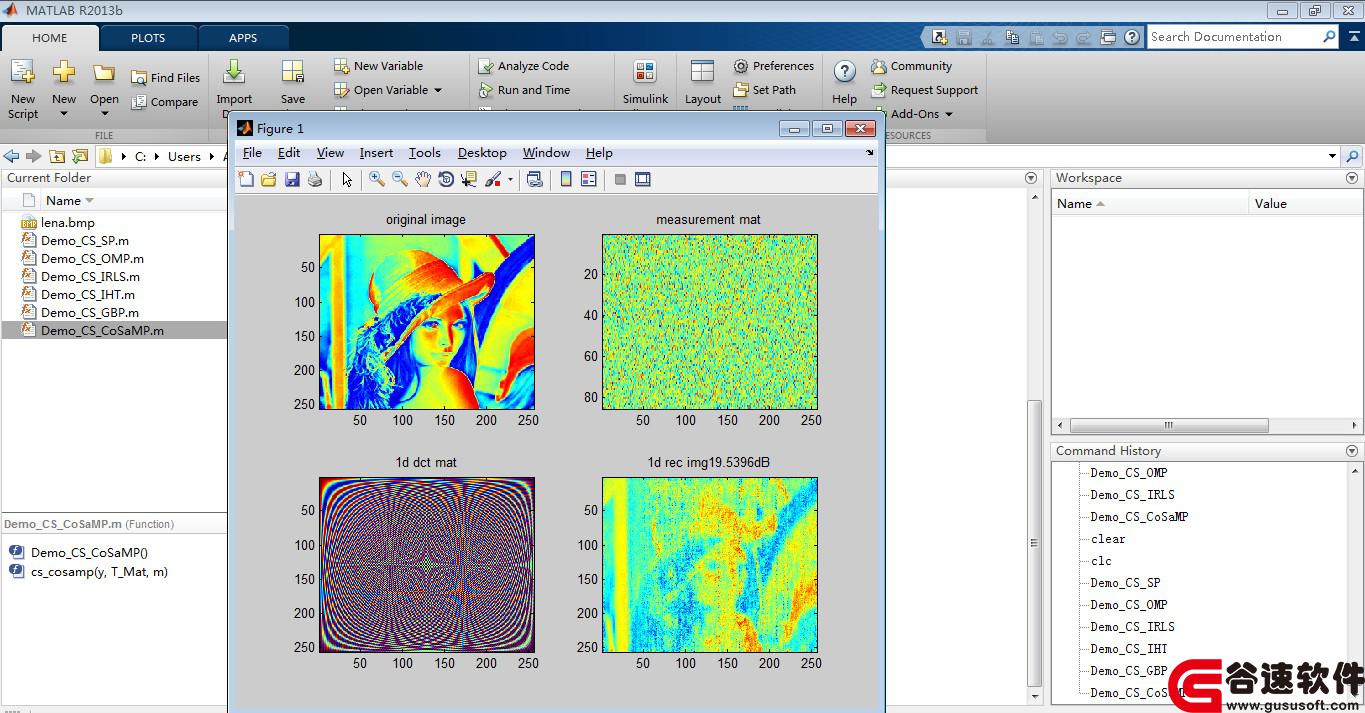Screen dimensions: 1365x713
Task: Switch to the APPS tab
Action: tap(243, 38)
